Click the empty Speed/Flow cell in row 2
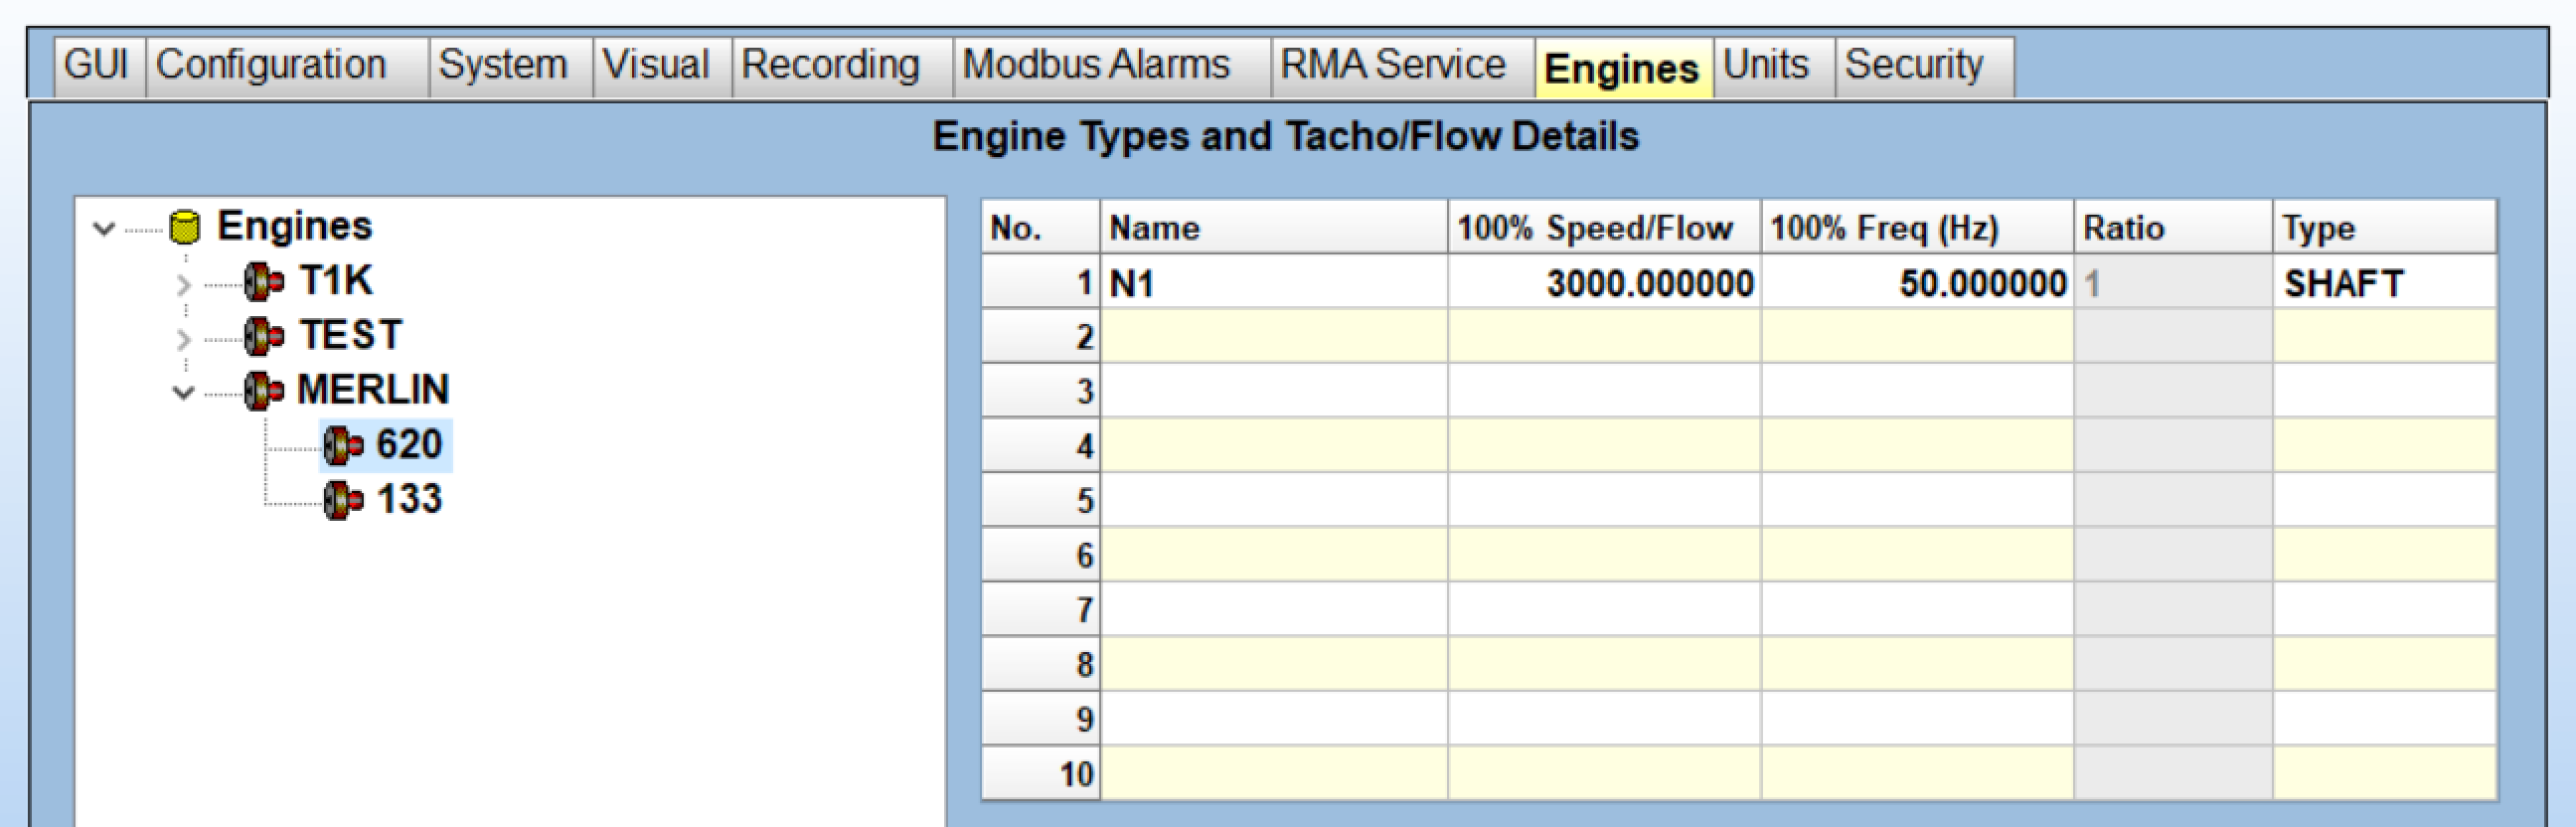This screenshot has height=827, width=2576. (1604, 337)
